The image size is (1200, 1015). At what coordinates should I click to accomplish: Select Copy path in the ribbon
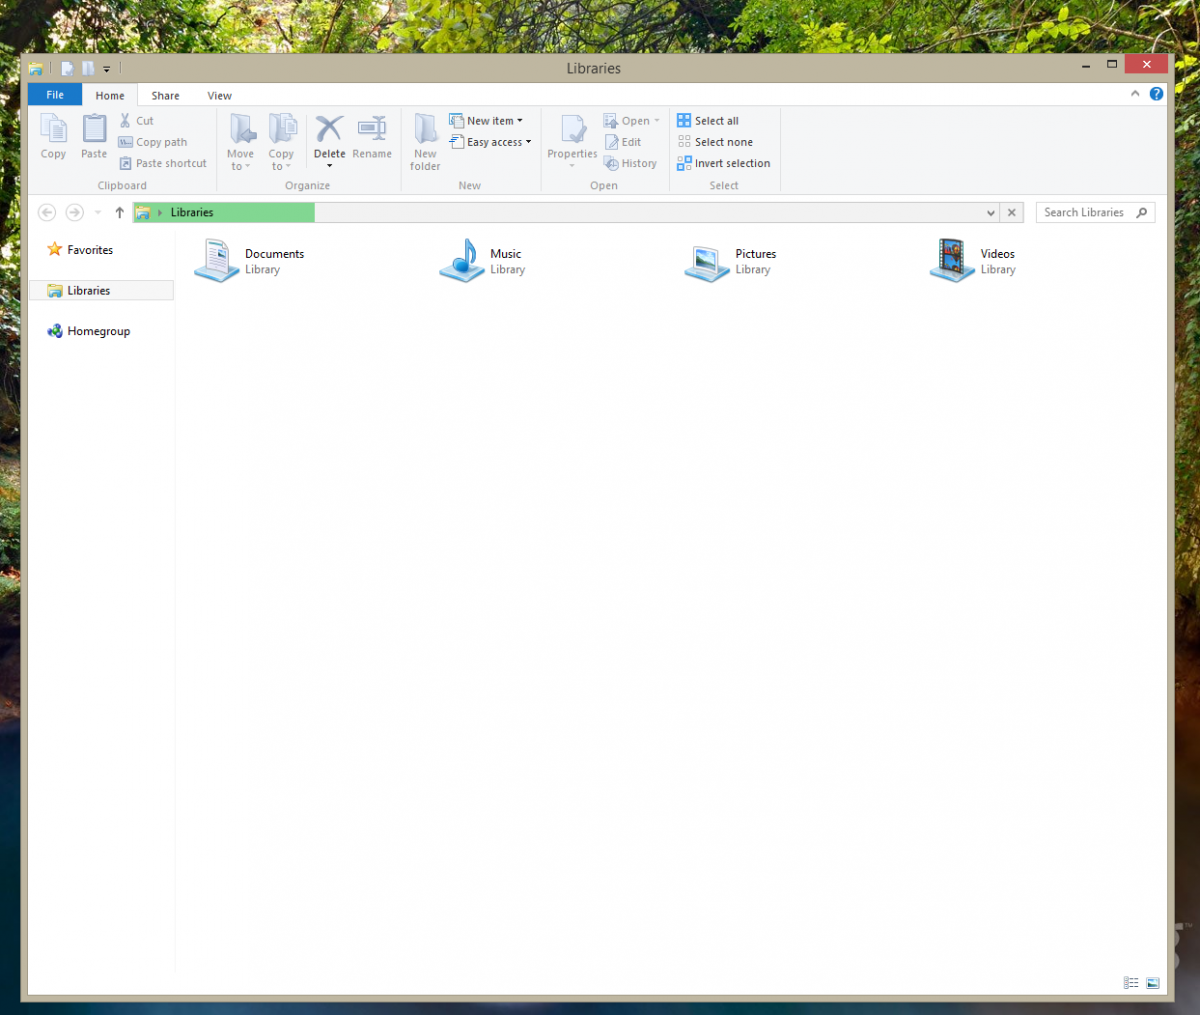(x=153, y=142)
